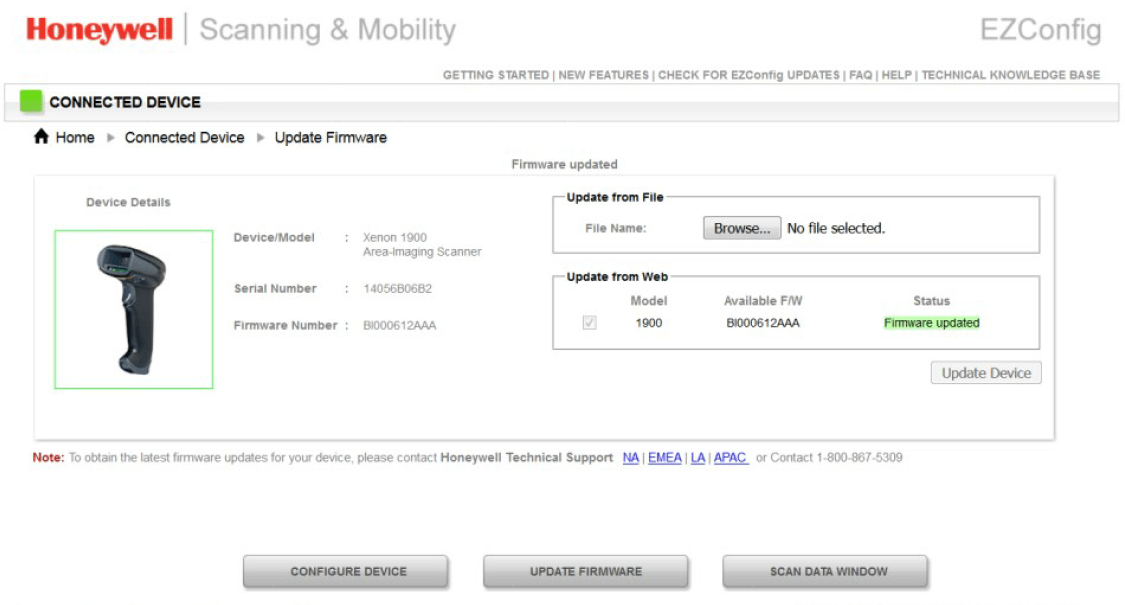Go to Connected Device breadcrumb

pyautogui.click(x=184, y=137)
